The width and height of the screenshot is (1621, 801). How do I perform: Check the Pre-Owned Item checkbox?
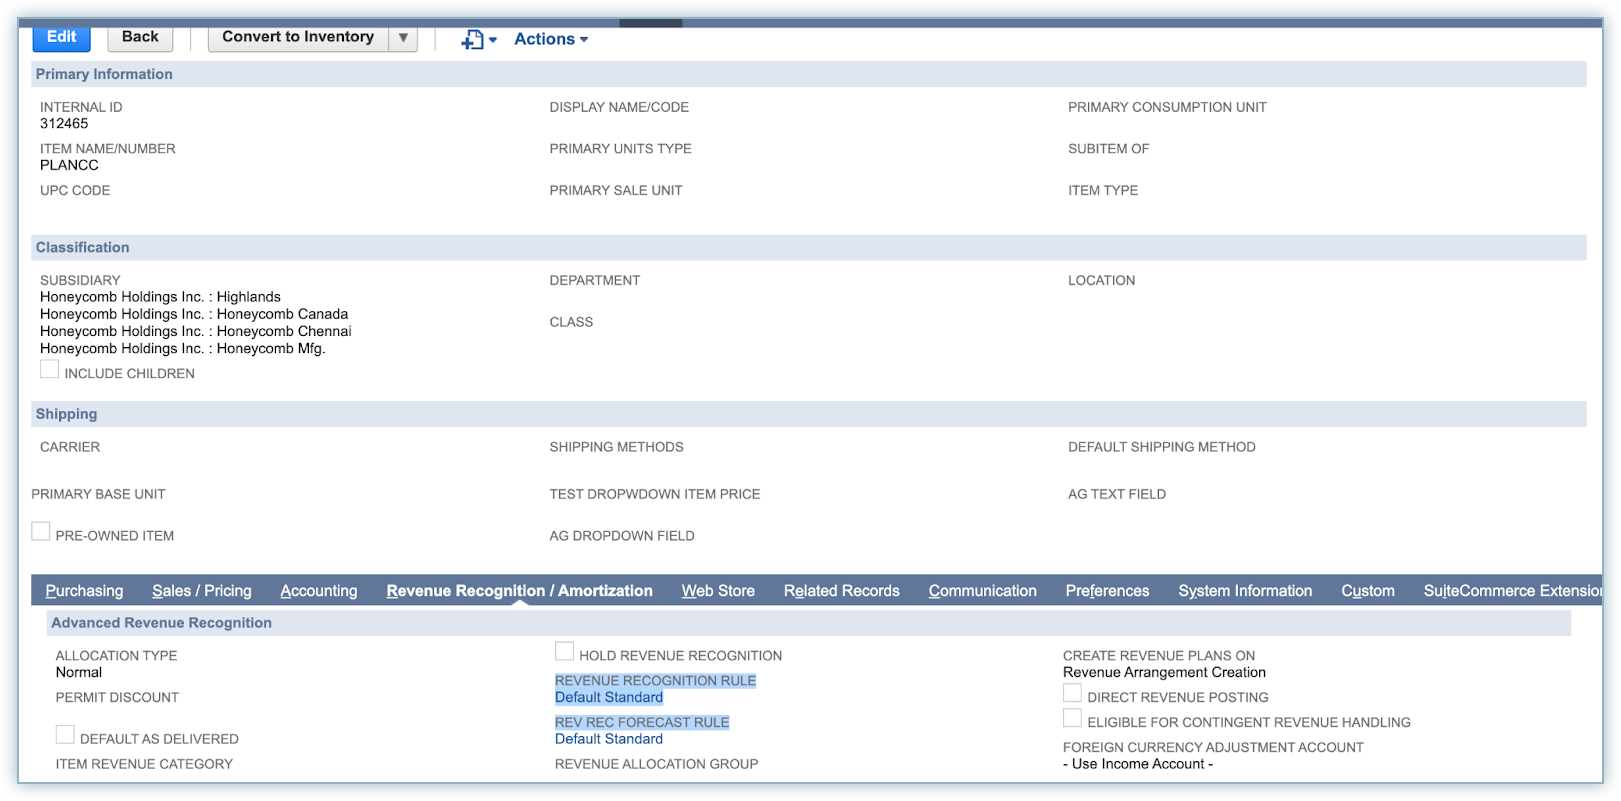coord(41,532)
